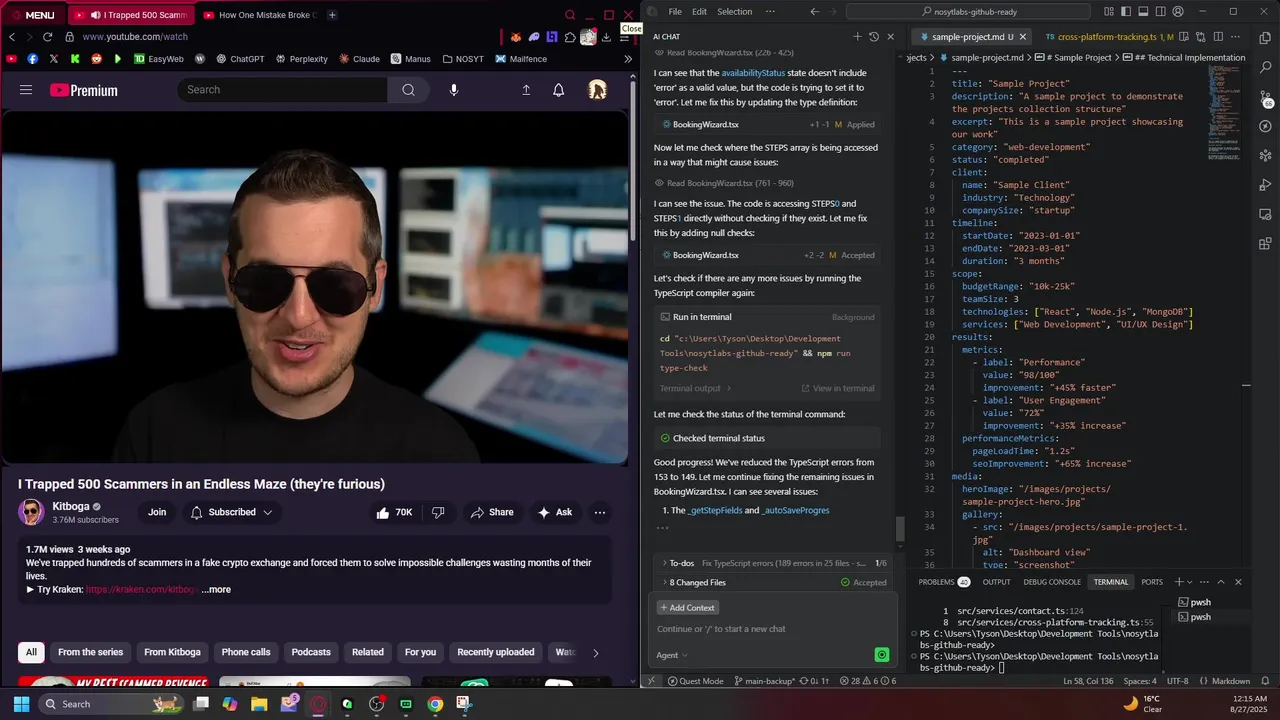Click the main-backup branch in status bar
The width and height of the screenshot is (1280, 720).
pos(763,681)
